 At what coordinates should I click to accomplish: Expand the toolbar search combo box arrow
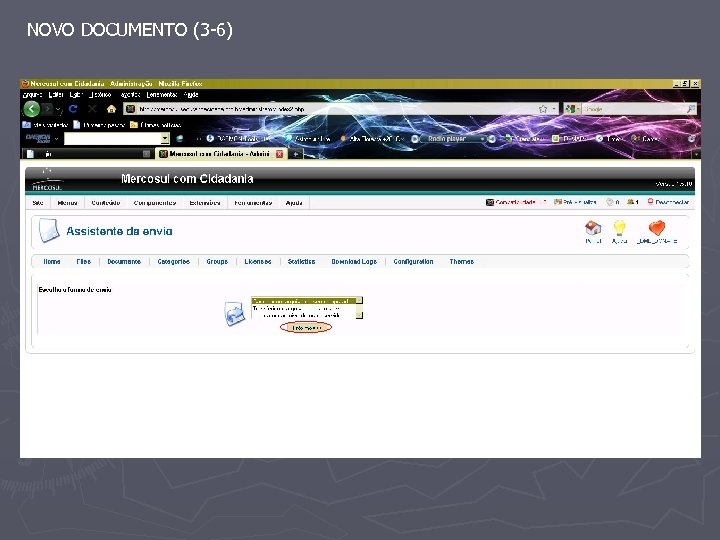165,139
